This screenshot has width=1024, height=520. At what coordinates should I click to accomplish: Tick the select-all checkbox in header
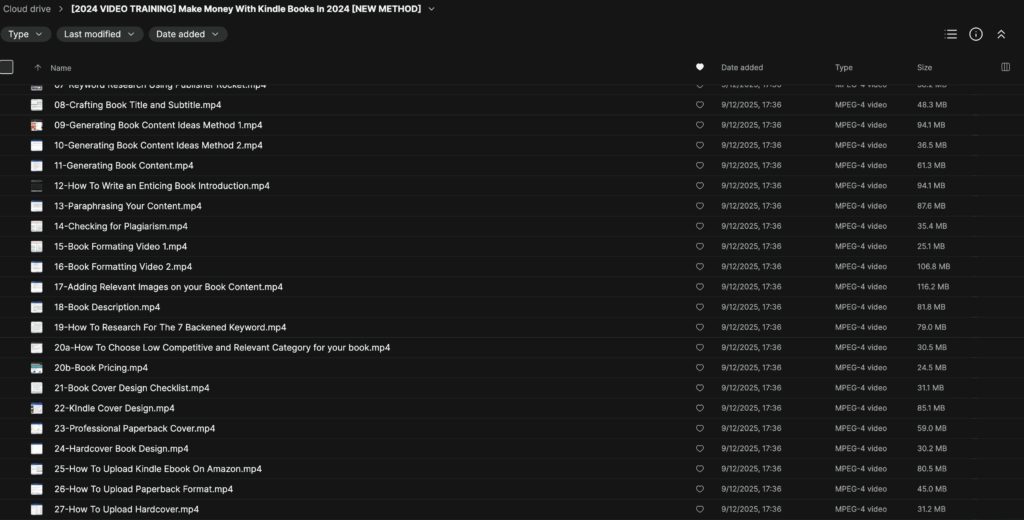7,67
